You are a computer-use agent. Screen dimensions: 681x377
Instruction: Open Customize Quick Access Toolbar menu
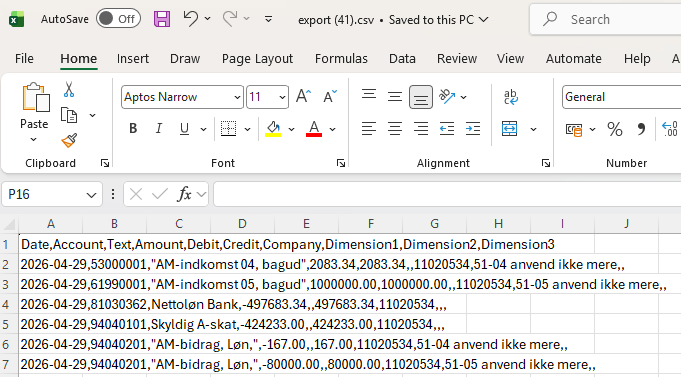(x=268, y=19)
